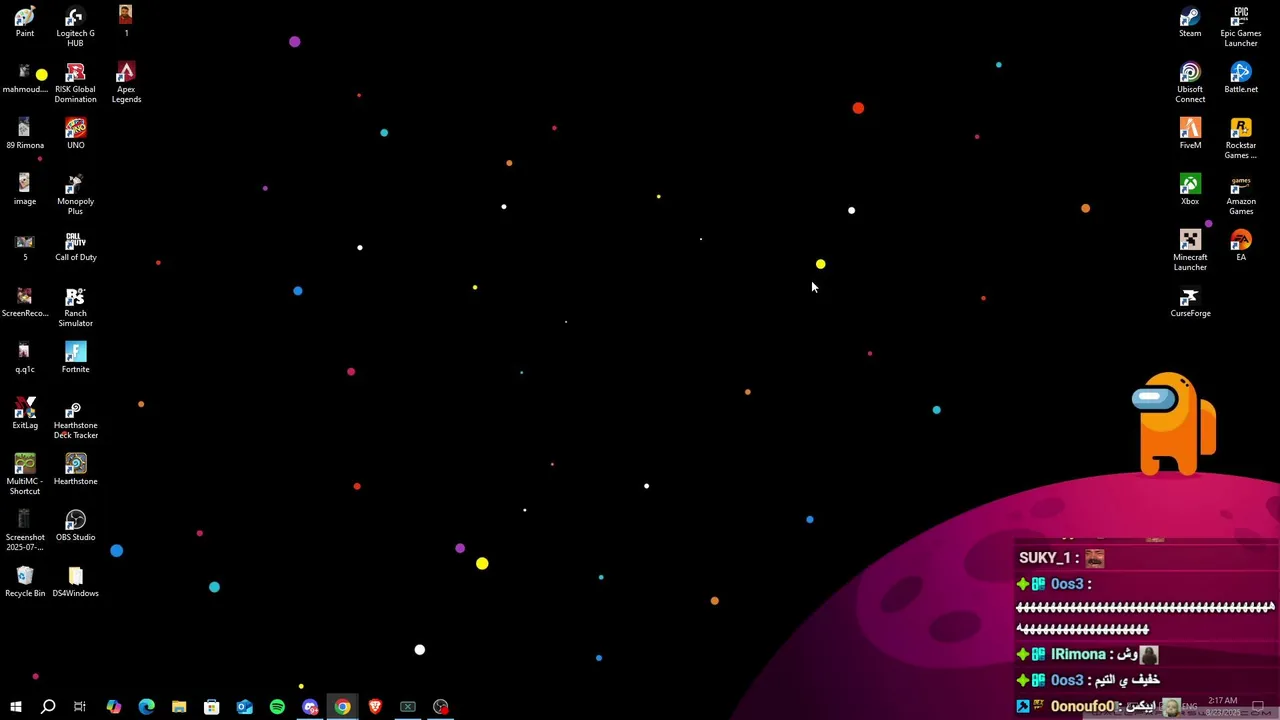Open the Rockstar Games launcher shortcut
This screenshot has height=720, width=1280.
click(x=1241, y=139)
